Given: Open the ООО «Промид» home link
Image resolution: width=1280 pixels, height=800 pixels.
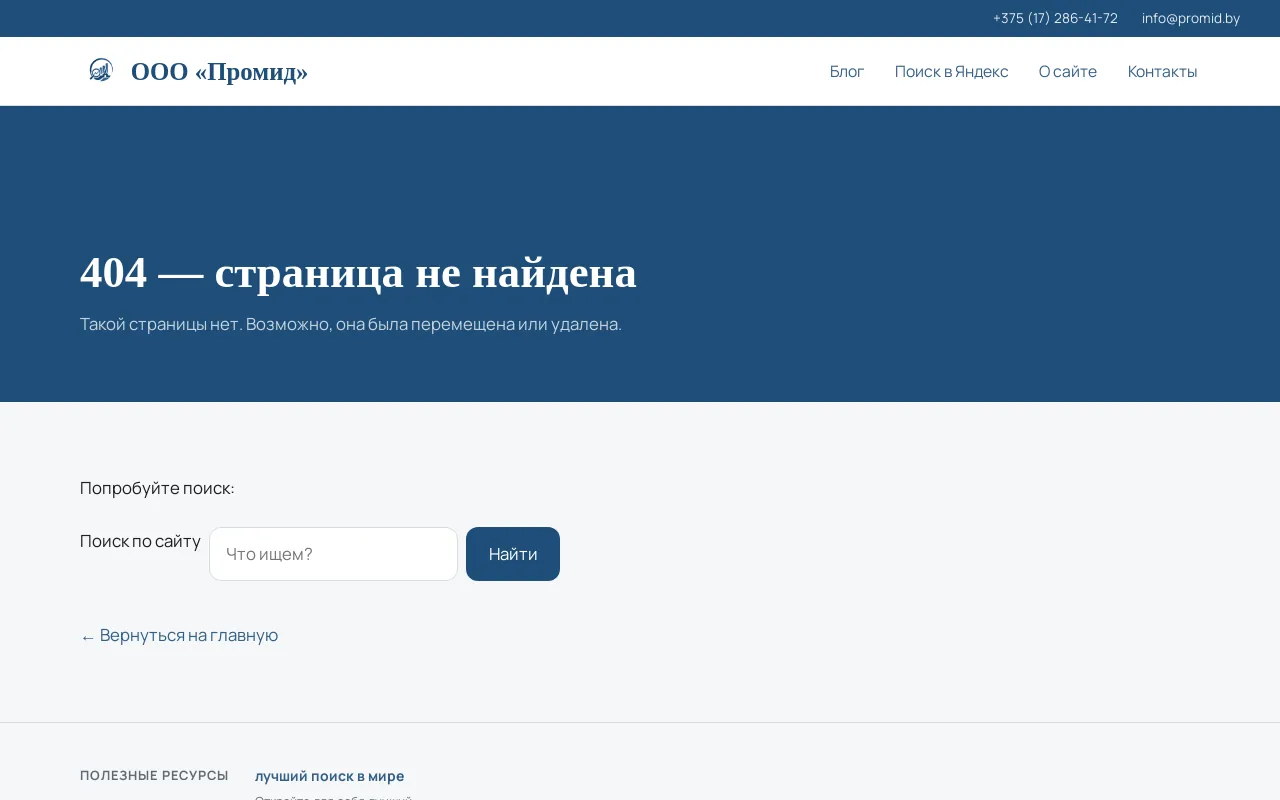Looking at the screenshot, I should pos(219,72).
